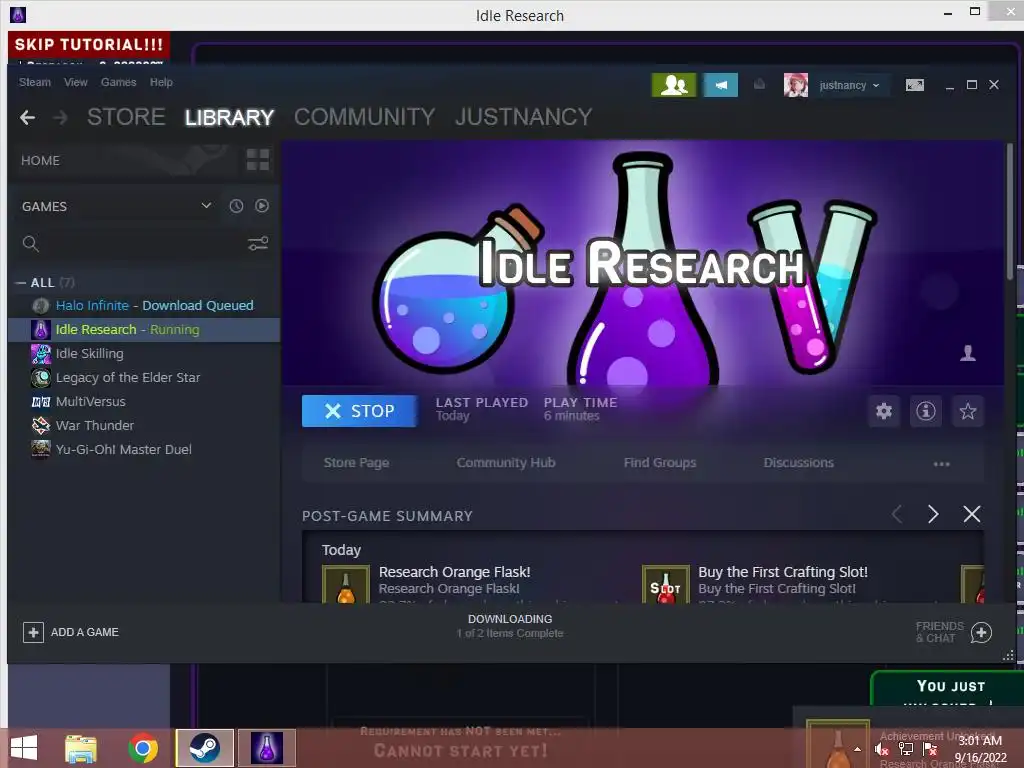The height and width of the screenshot is (768, 1024).
Task: Open Steam announcements megaphone icon
Action: point(720,85)
